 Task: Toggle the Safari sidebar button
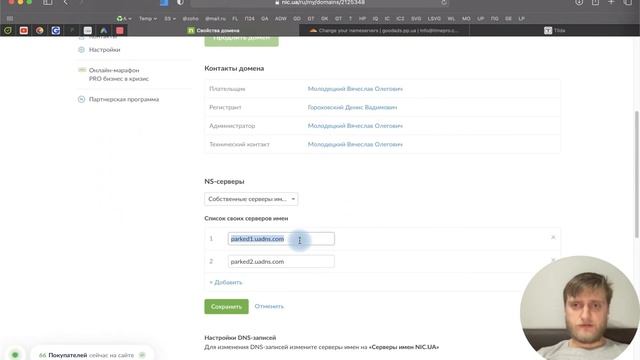[x=48, y=2]
